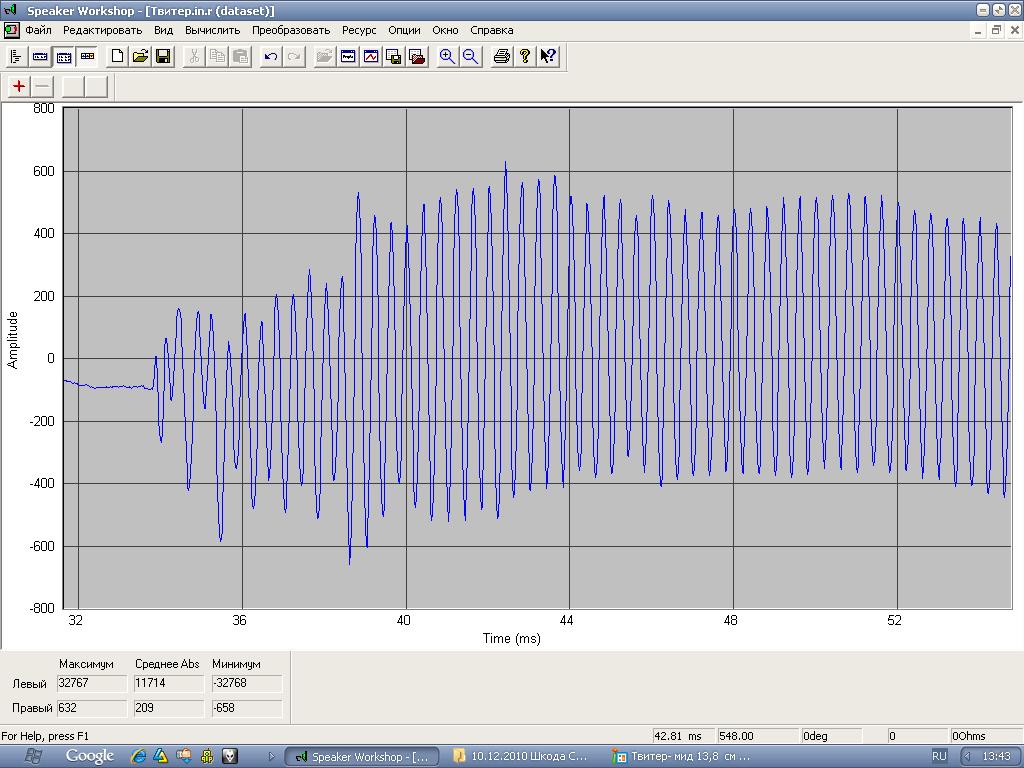The height and width of the screenshot is (768, 1024).
Task: Click the yellow question mark Help icon
Action: pyautogui.click(x=525, y=57)
